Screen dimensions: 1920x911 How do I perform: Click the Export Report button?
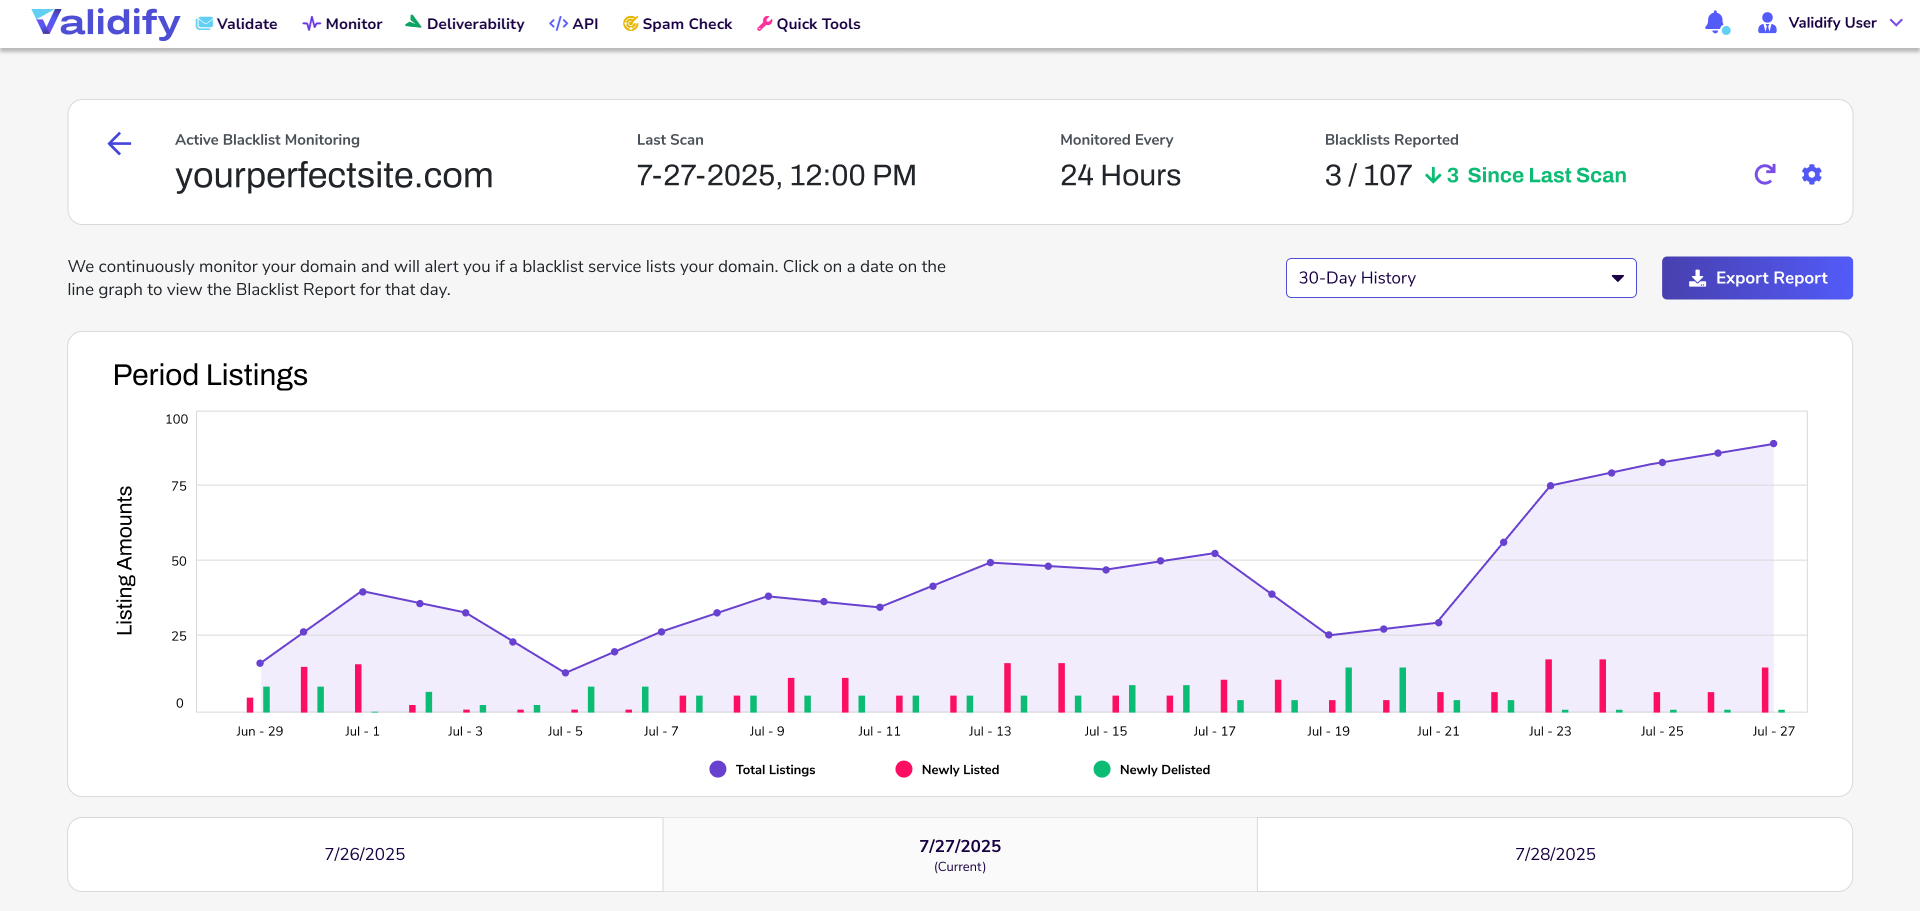[1756, 278]
